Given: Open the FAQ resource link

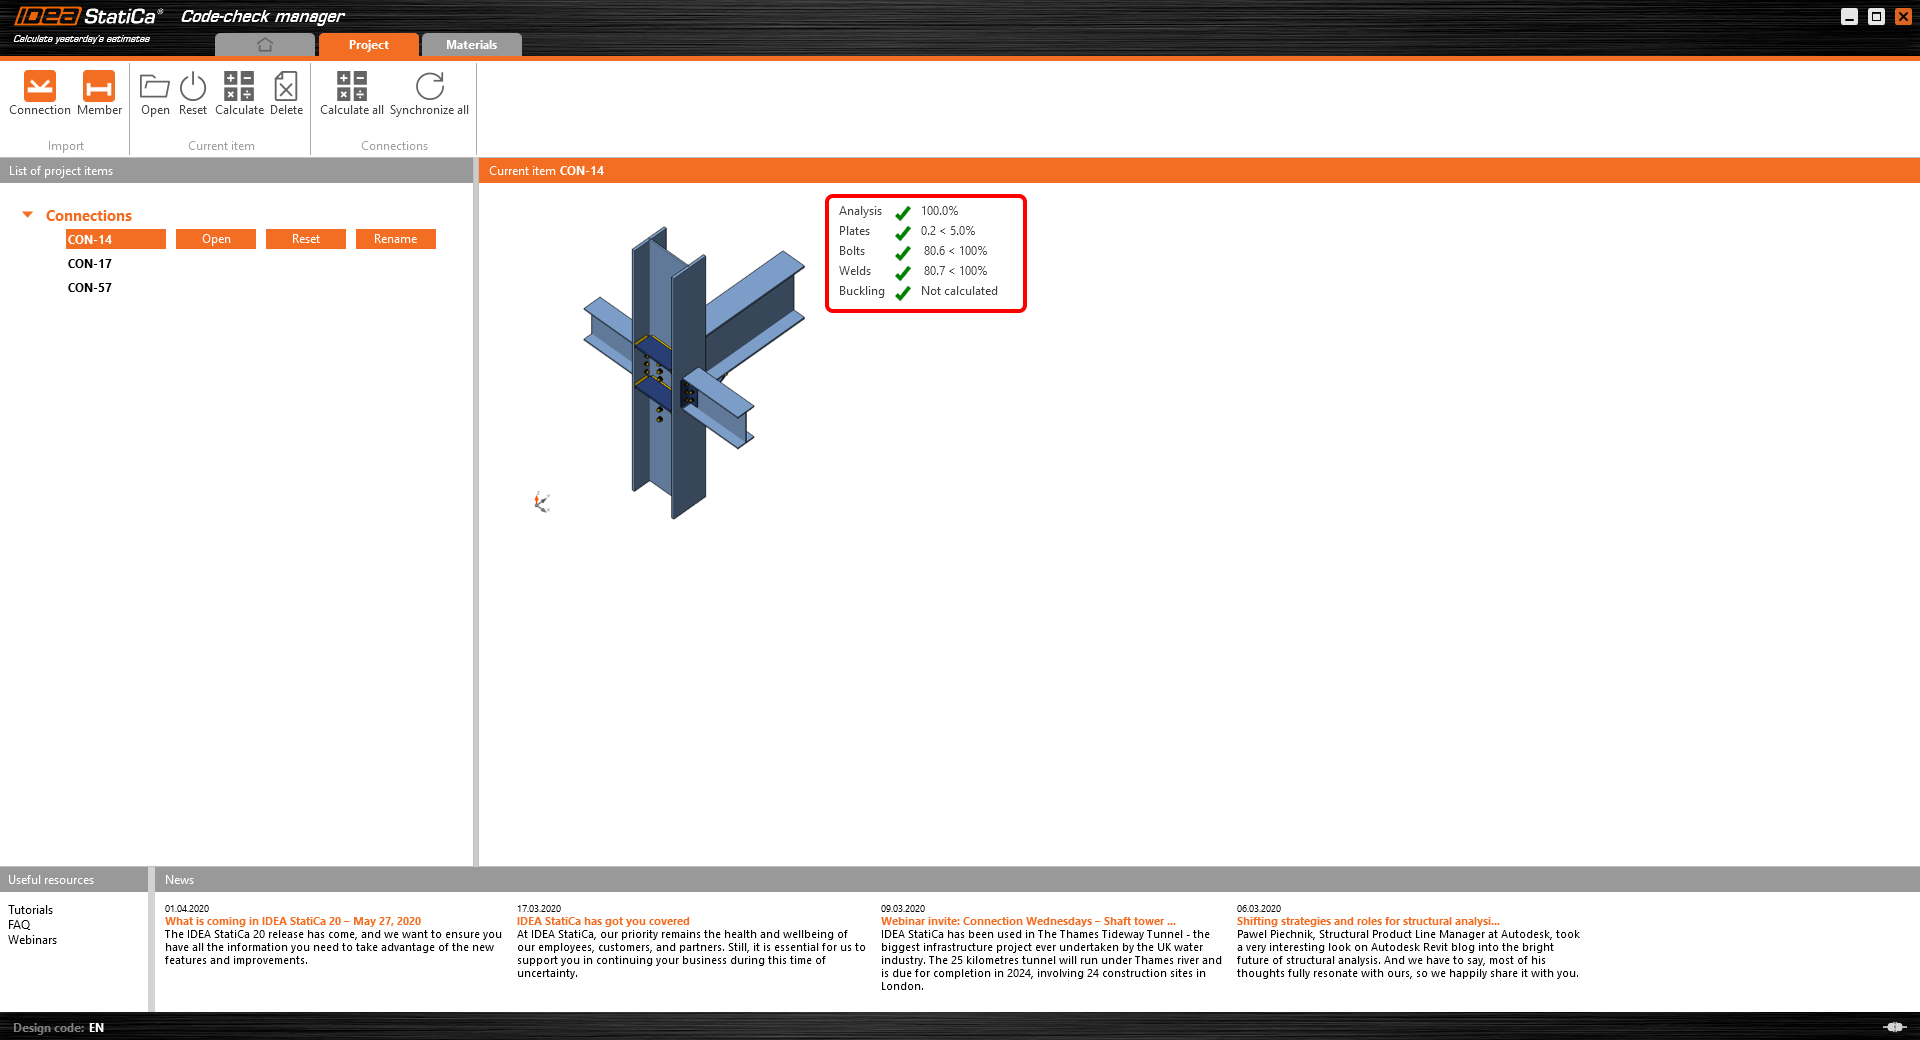Looking at the screenshot, I should click(x=19, y=925).
